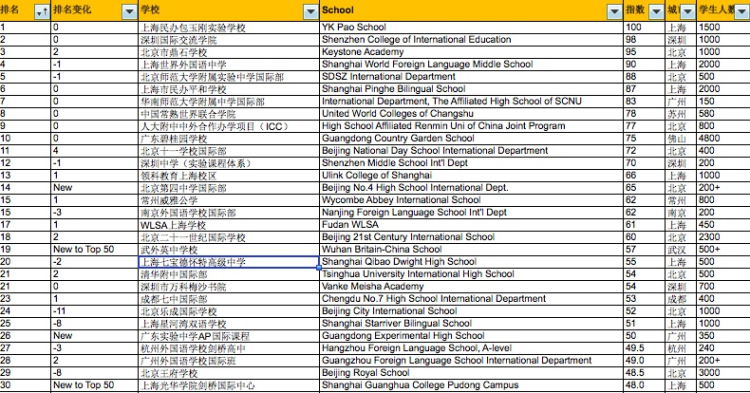Open the 排名 column sort filter dropdown
Viewport: 750px width, 393px height.
coord(42,12)
